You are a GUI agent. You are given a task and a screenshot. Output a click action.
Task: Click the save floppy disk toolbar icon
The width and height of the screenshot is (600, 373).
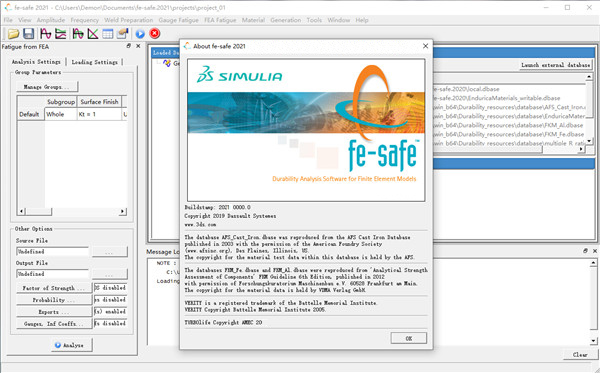pos(29,34)
